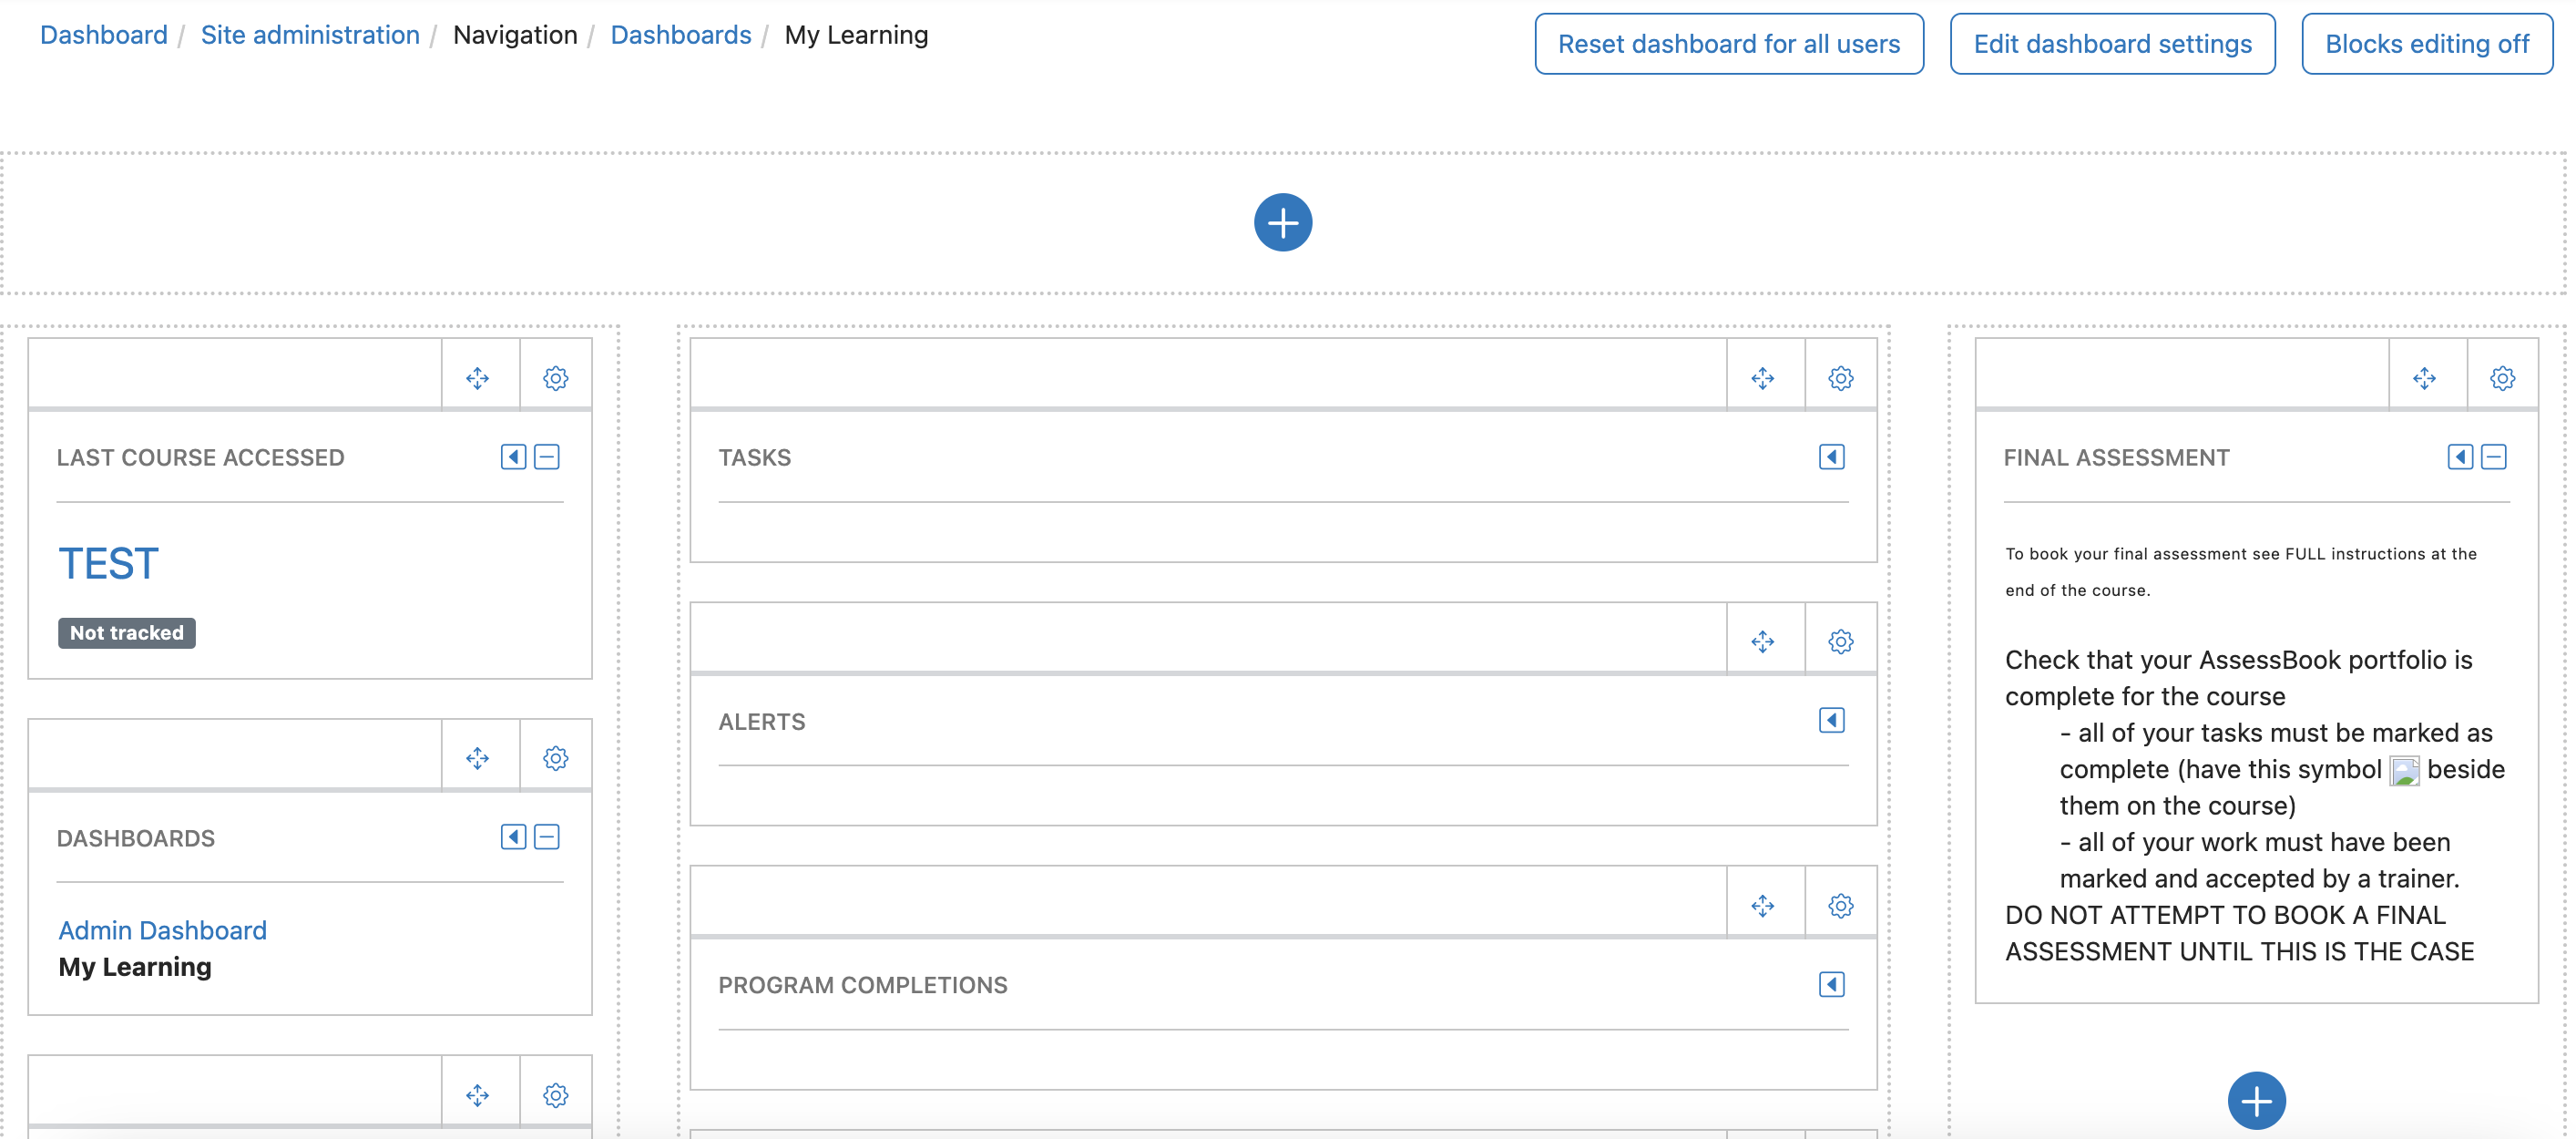This screenshot has width=2576, height=1139.
Task: Open Edit dashboard settings
Action: pyautogui.click(x=2113, y=44)
